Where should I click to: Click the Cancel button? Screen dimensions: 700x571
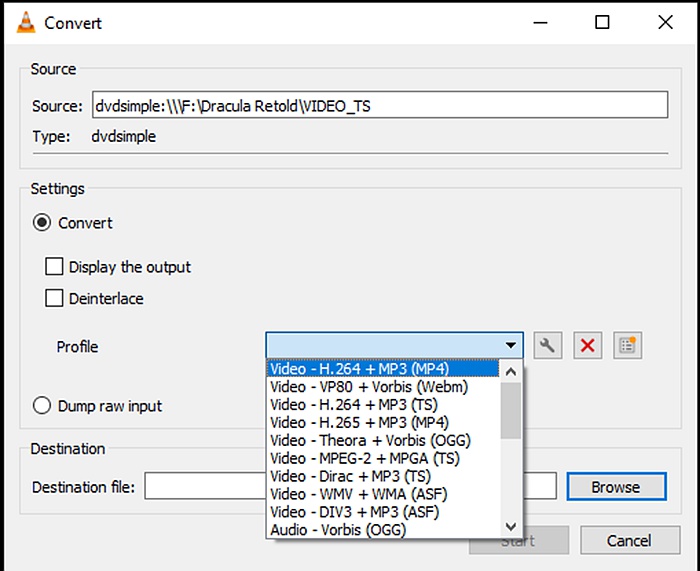click(630, 540)
